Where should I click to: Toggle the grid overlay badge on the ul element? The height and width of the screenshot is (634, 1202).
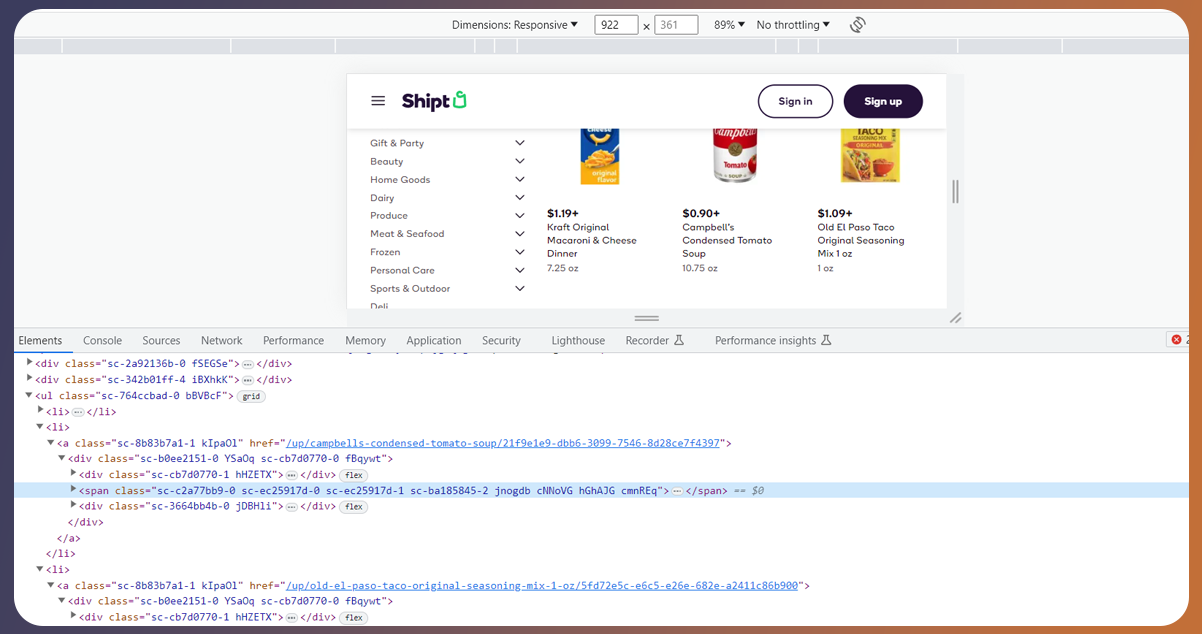[x=250, y=395]
